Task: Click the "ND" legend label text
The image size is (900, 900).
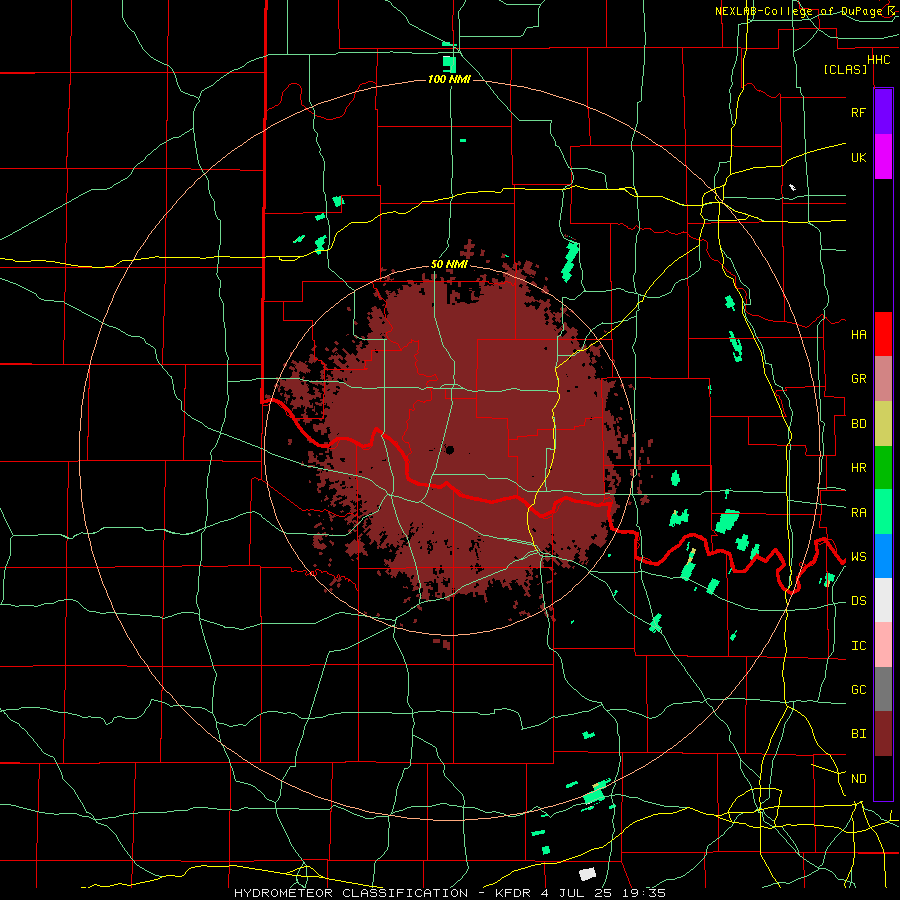Action: (x=858, y=779)
